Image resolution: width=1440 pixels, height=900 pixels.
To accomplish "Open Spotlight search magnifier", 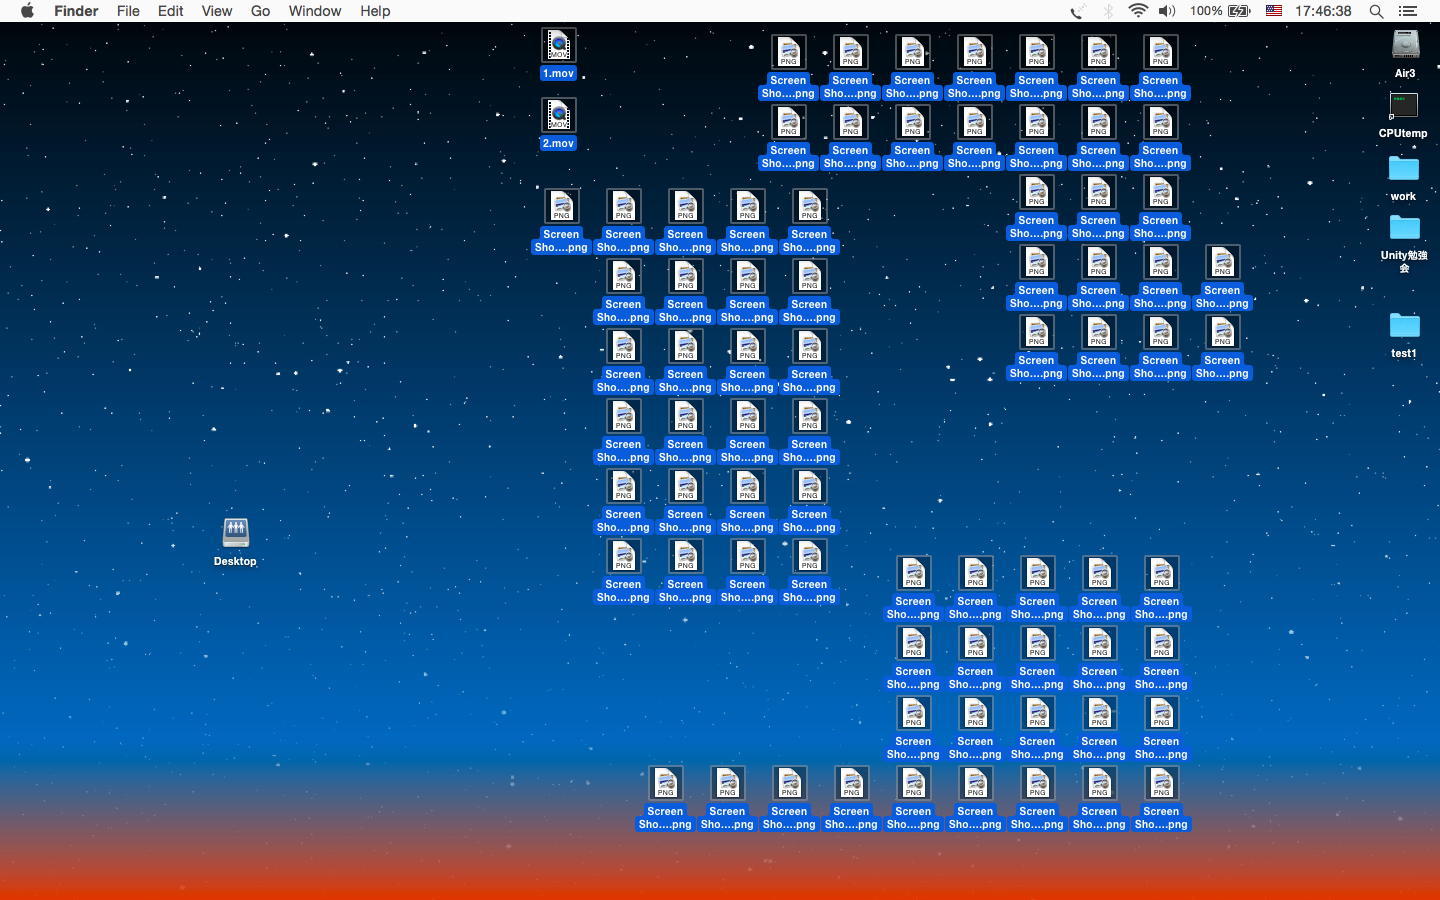I will (1376, 11).
